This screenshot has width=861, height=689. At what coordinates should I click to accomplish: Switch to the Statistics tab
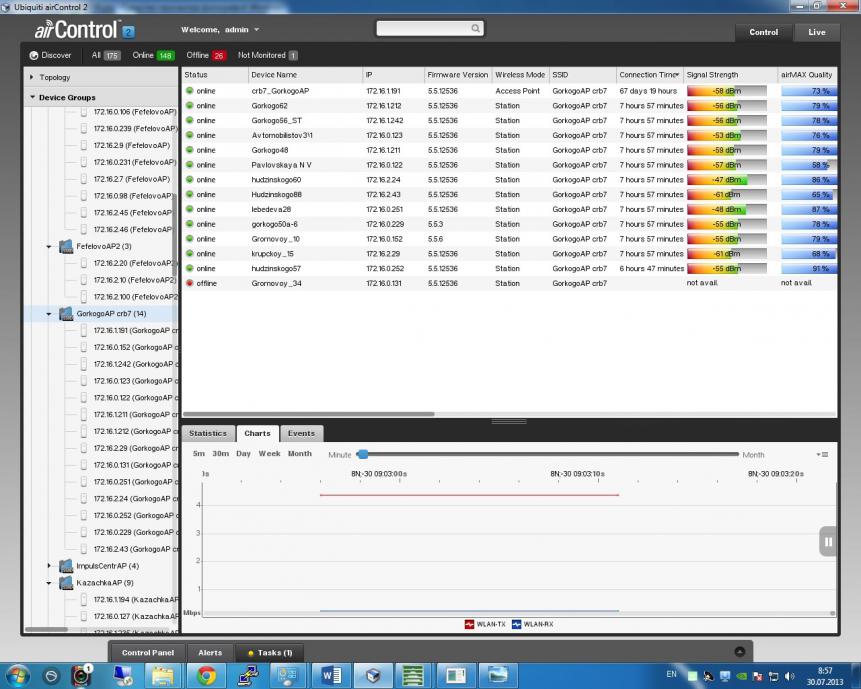click(208, 434)
